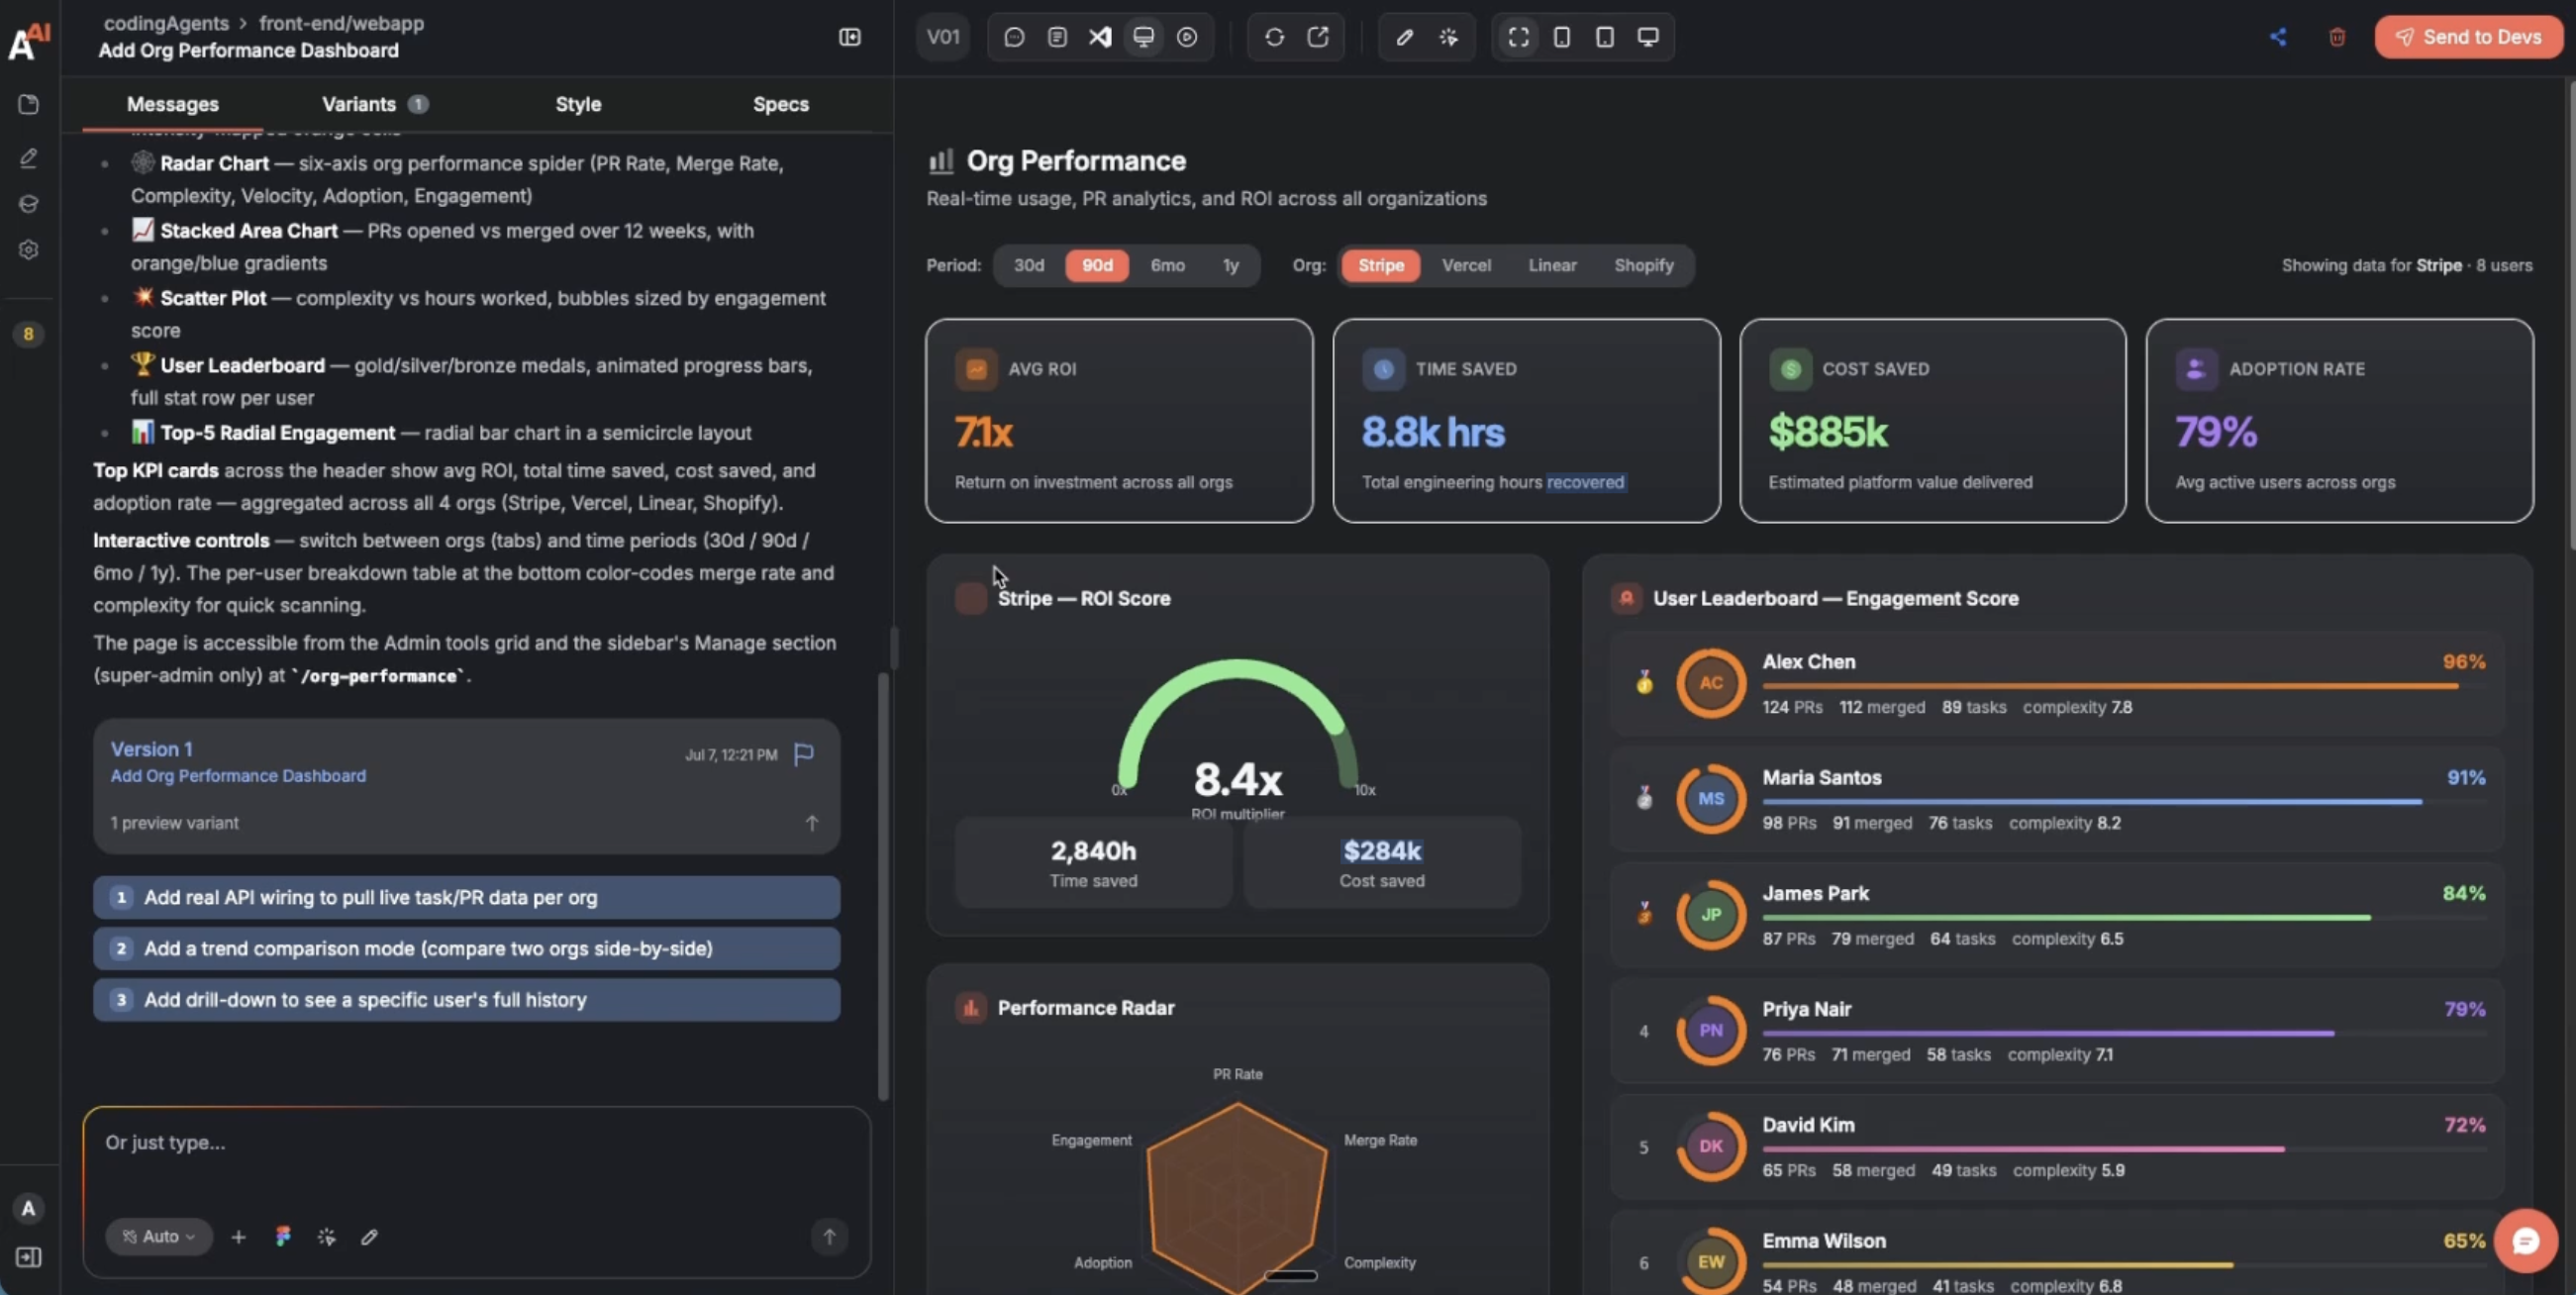Click the plus attach icon in chat input
This screenshot has height=1295, width=2576.
238,1237
